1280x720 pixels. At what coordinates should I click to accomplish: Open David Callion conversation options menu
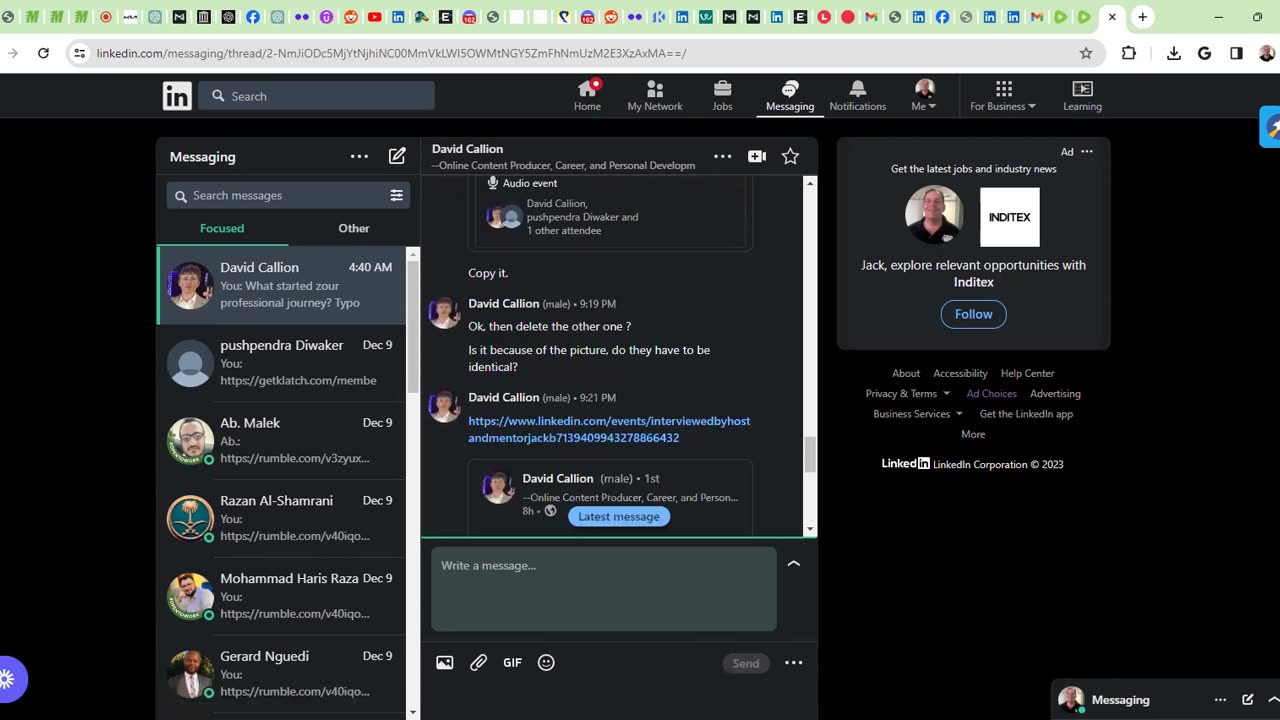pyautogui.click(x=722, y=156)
